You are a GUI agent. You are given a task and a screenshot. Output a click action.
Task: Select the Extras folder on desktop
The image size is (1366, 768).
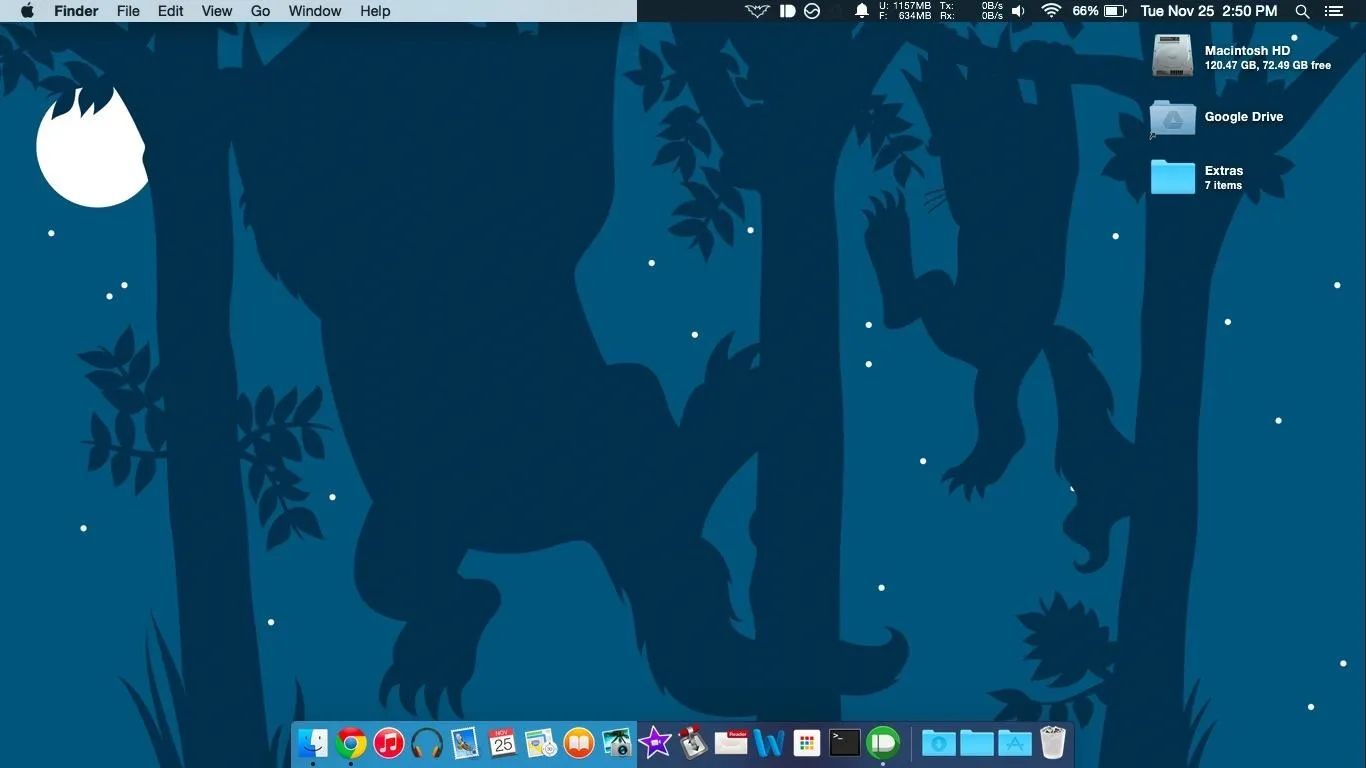coord(1172,177)
